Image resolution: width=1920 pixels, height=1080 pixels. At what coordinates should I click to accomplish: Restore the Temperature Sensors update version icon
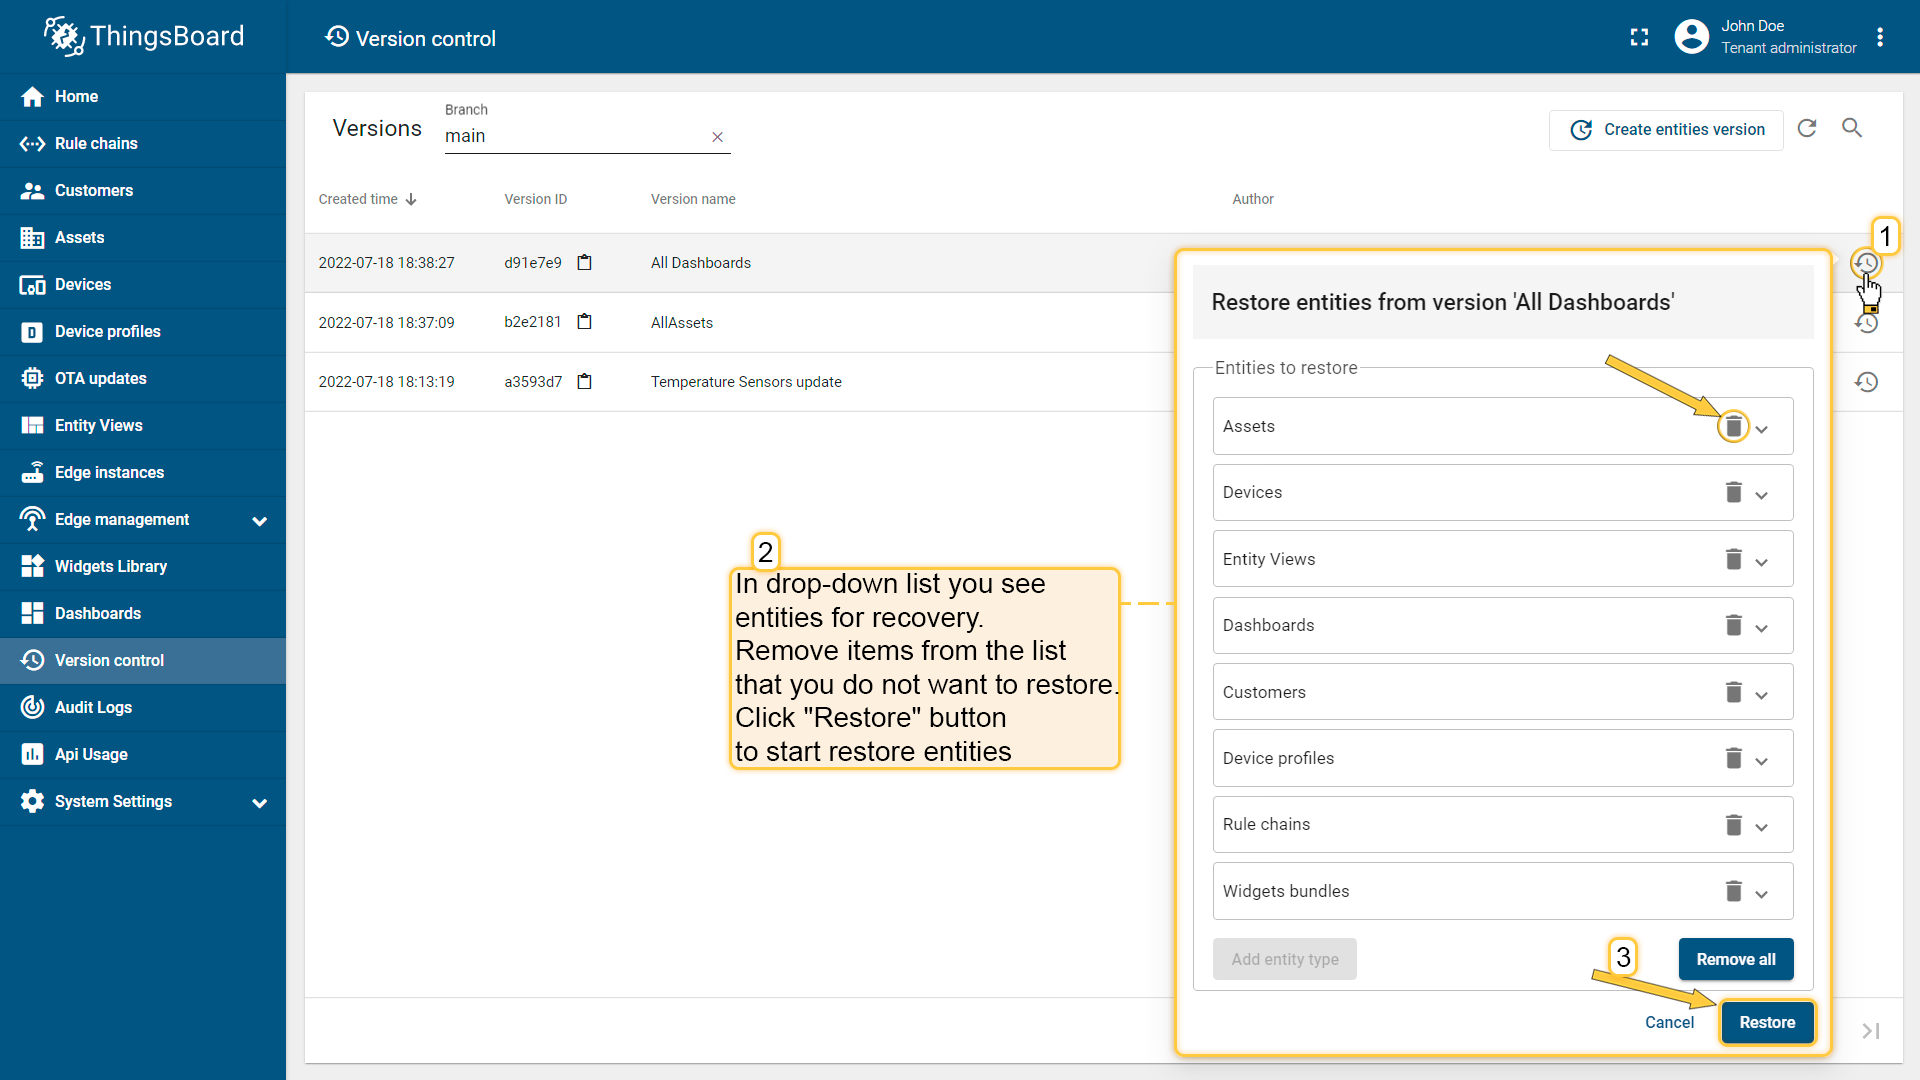click(1867, 382)
